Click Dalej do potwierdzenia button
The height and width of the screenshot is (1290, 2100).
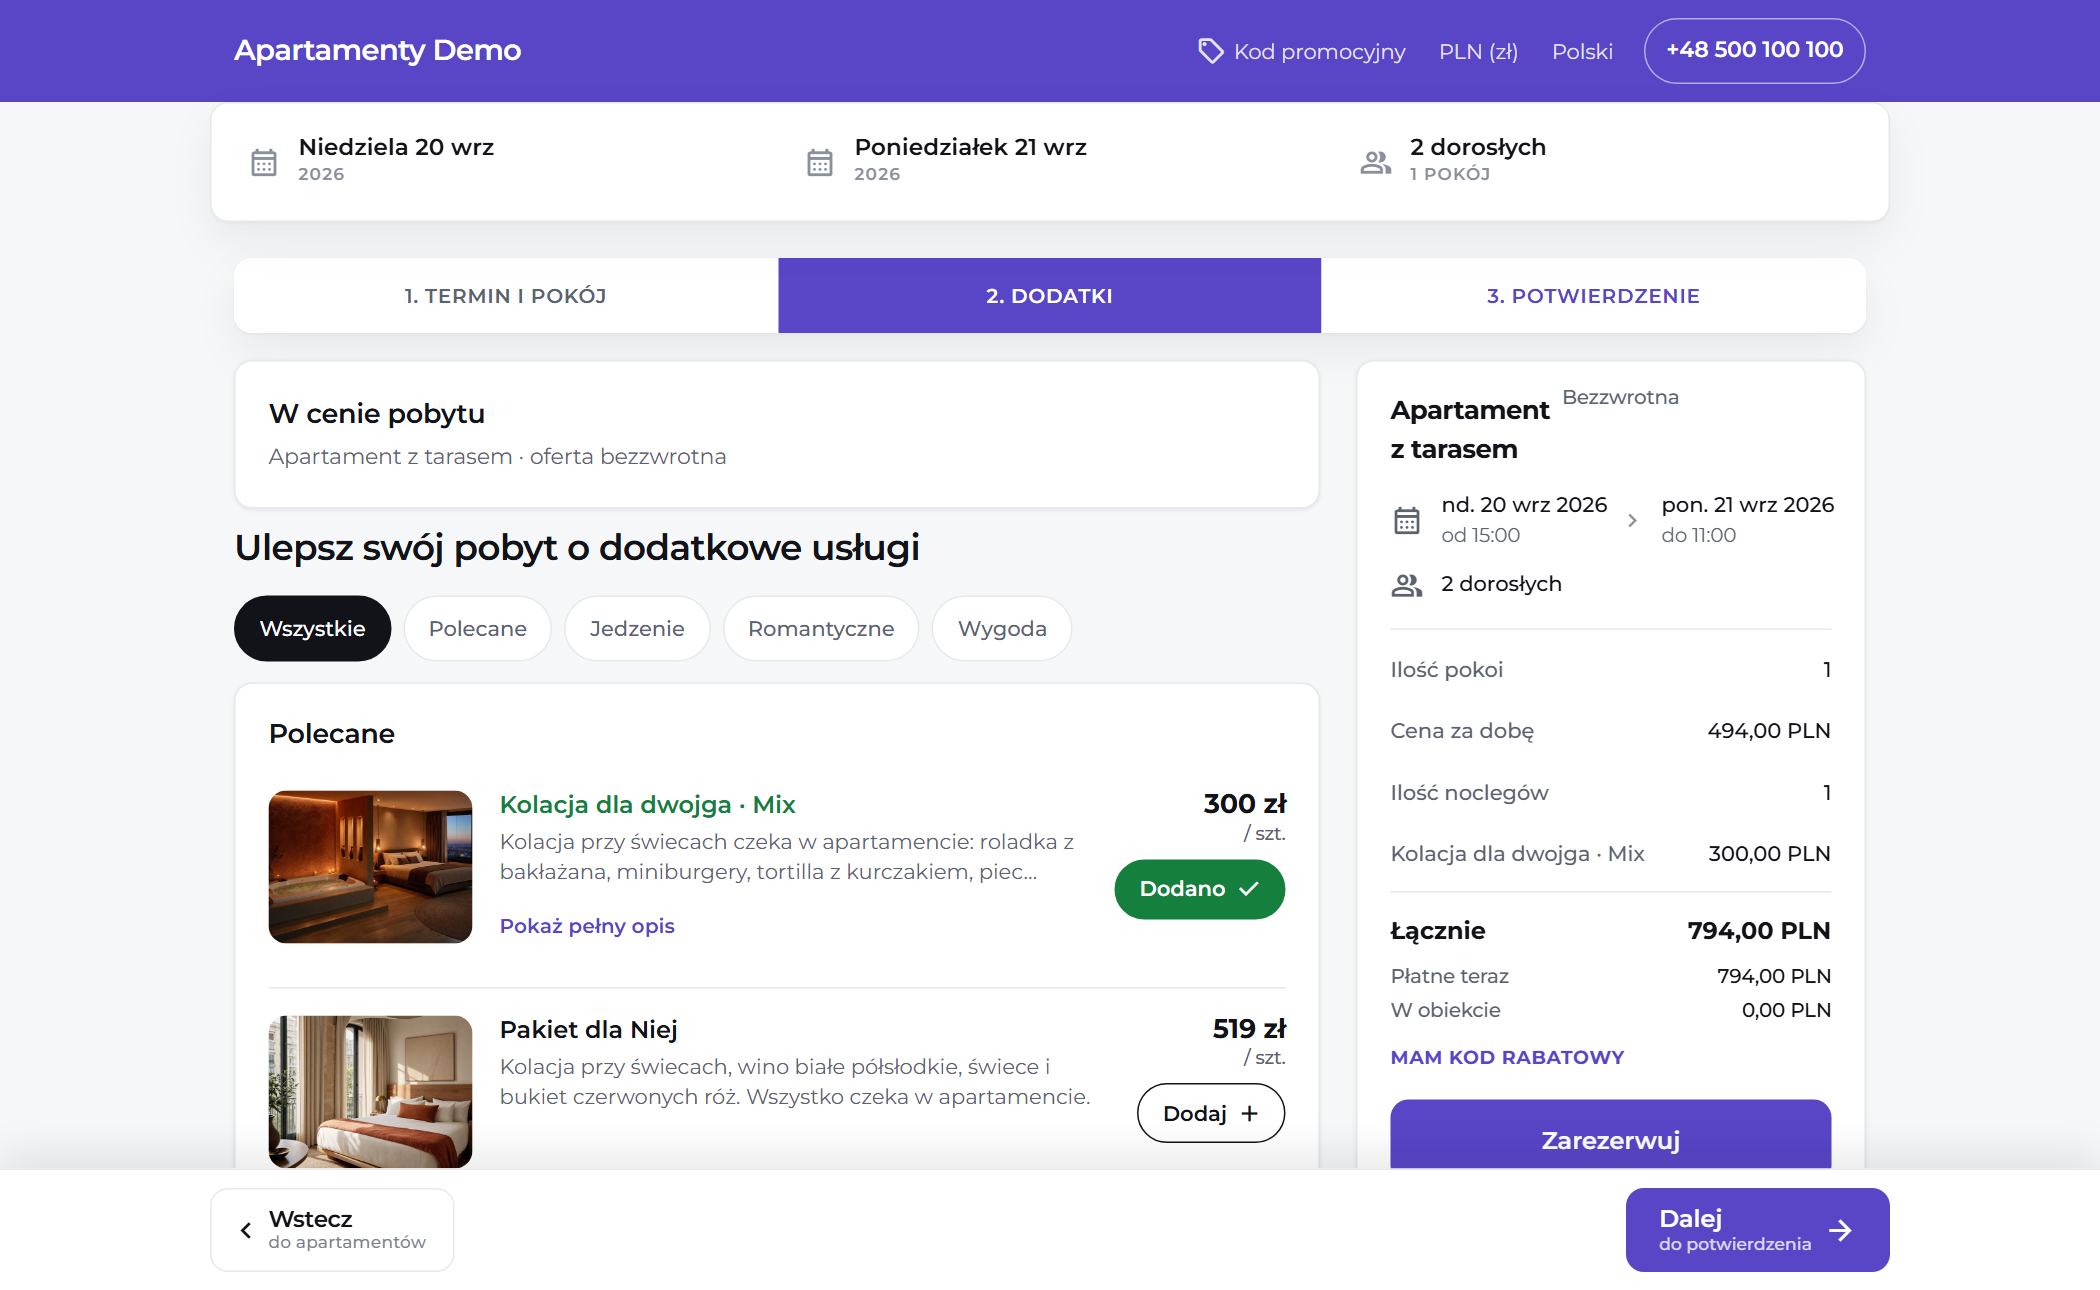[1757, 1230]
